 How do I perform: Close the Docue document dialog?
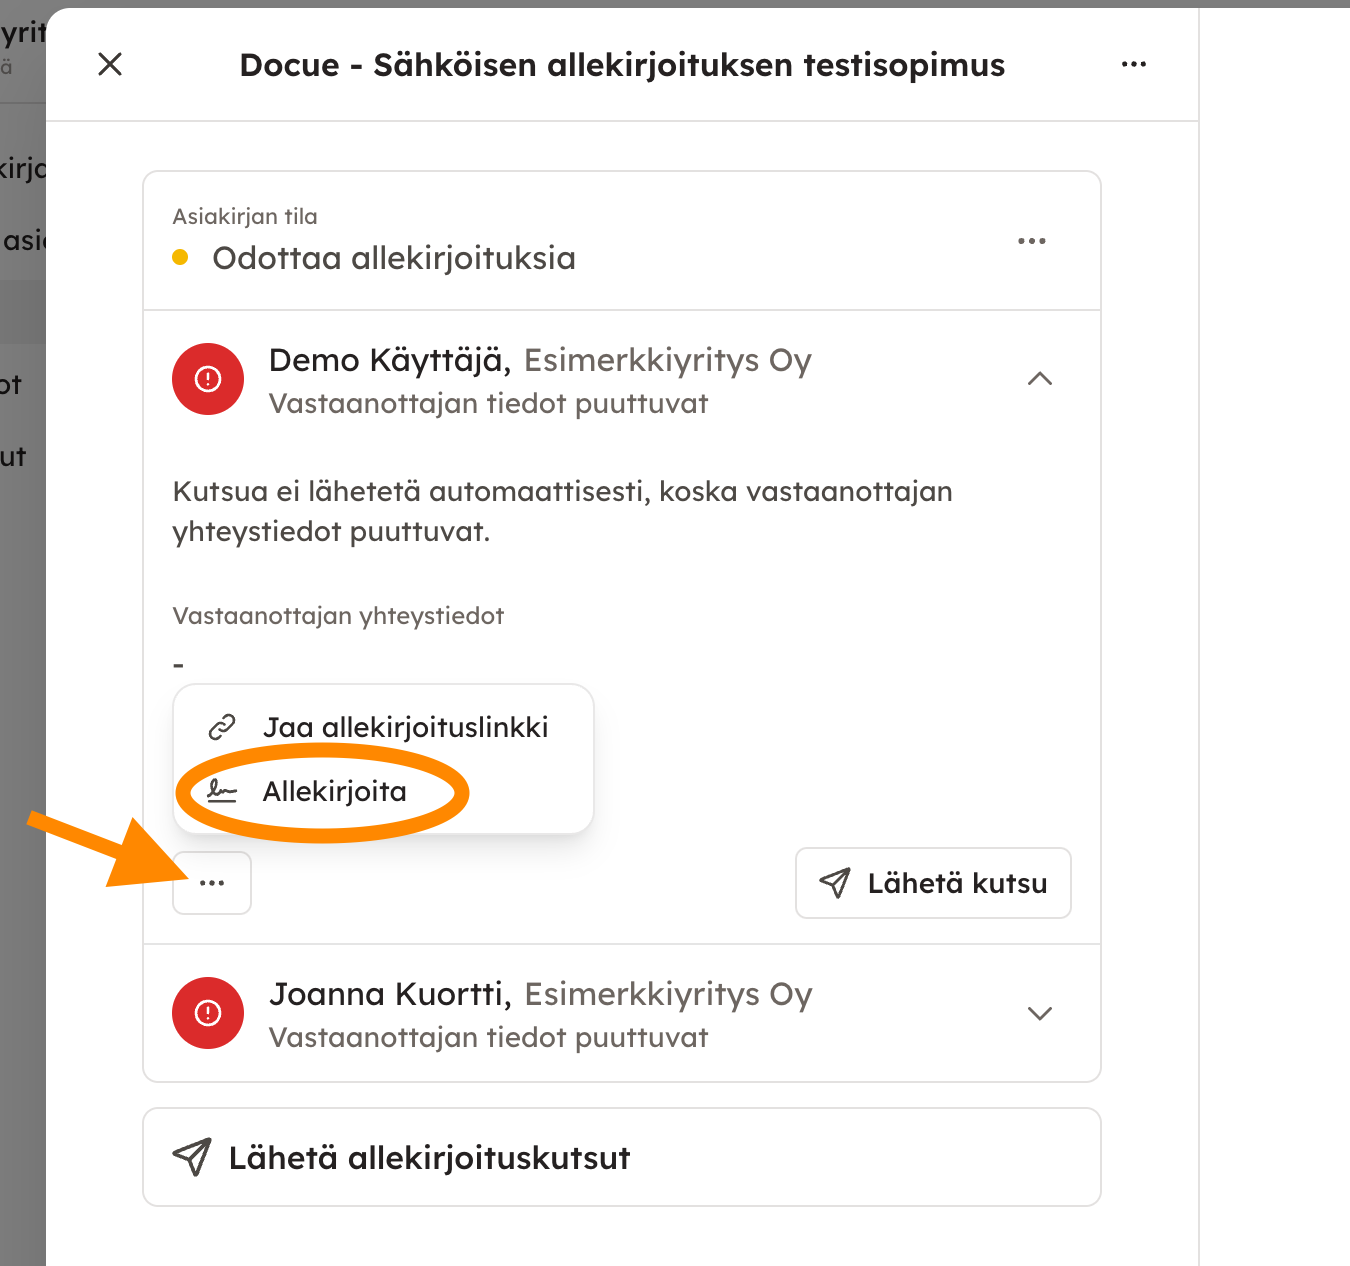point(110,65)
